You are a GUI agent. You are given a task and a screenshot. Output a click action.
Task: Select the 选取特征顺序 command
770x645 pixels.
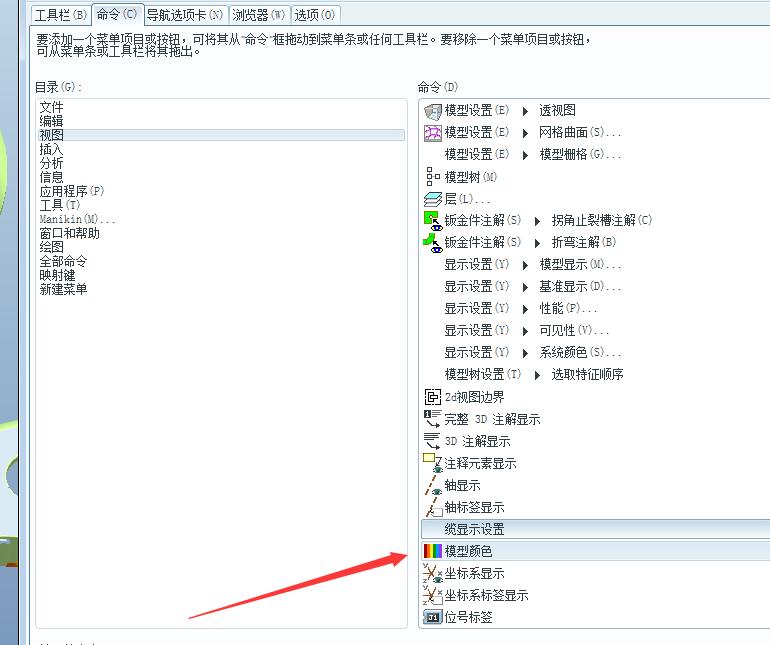pyautogui.click(x=587, y=375)
